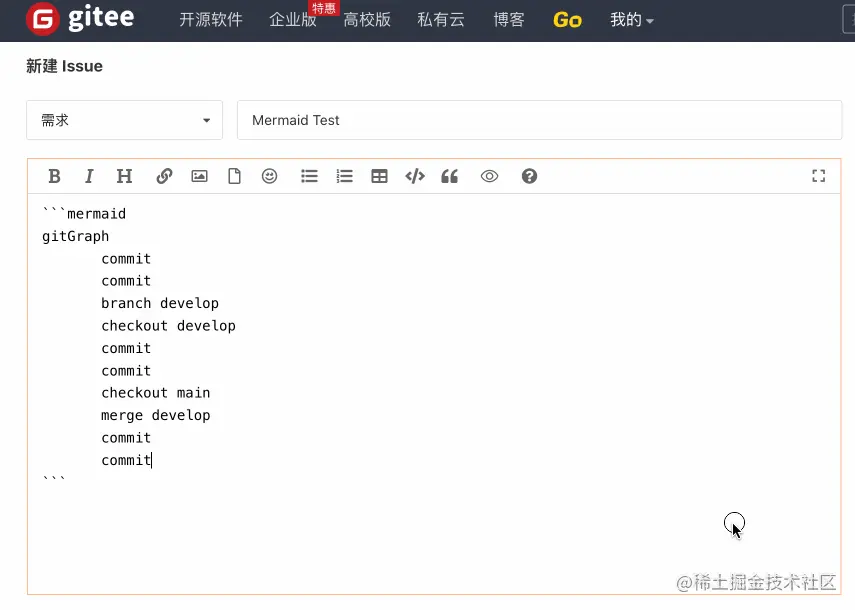Open 博客 in the navigation bar
This screenshot has height=610, width=855.
(x=509, y=20)
